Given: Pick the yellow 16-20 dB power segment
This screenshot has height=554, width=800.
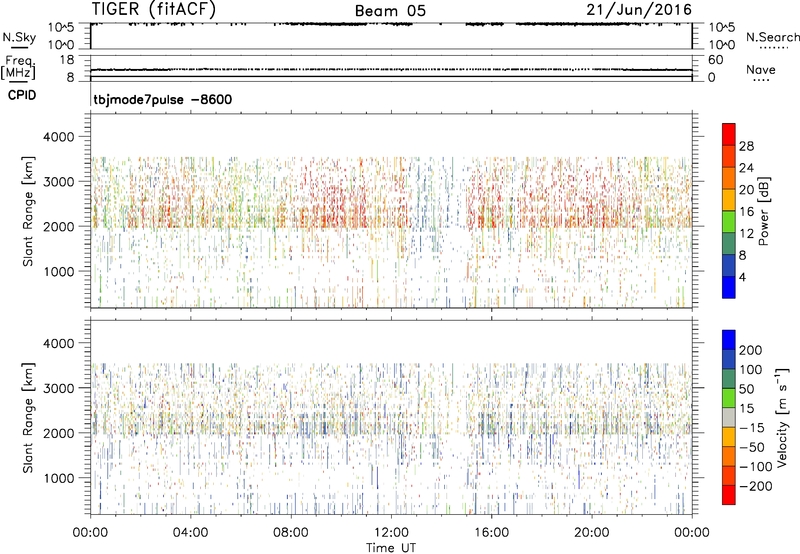Looking at the screenshot, I should 729,199.
